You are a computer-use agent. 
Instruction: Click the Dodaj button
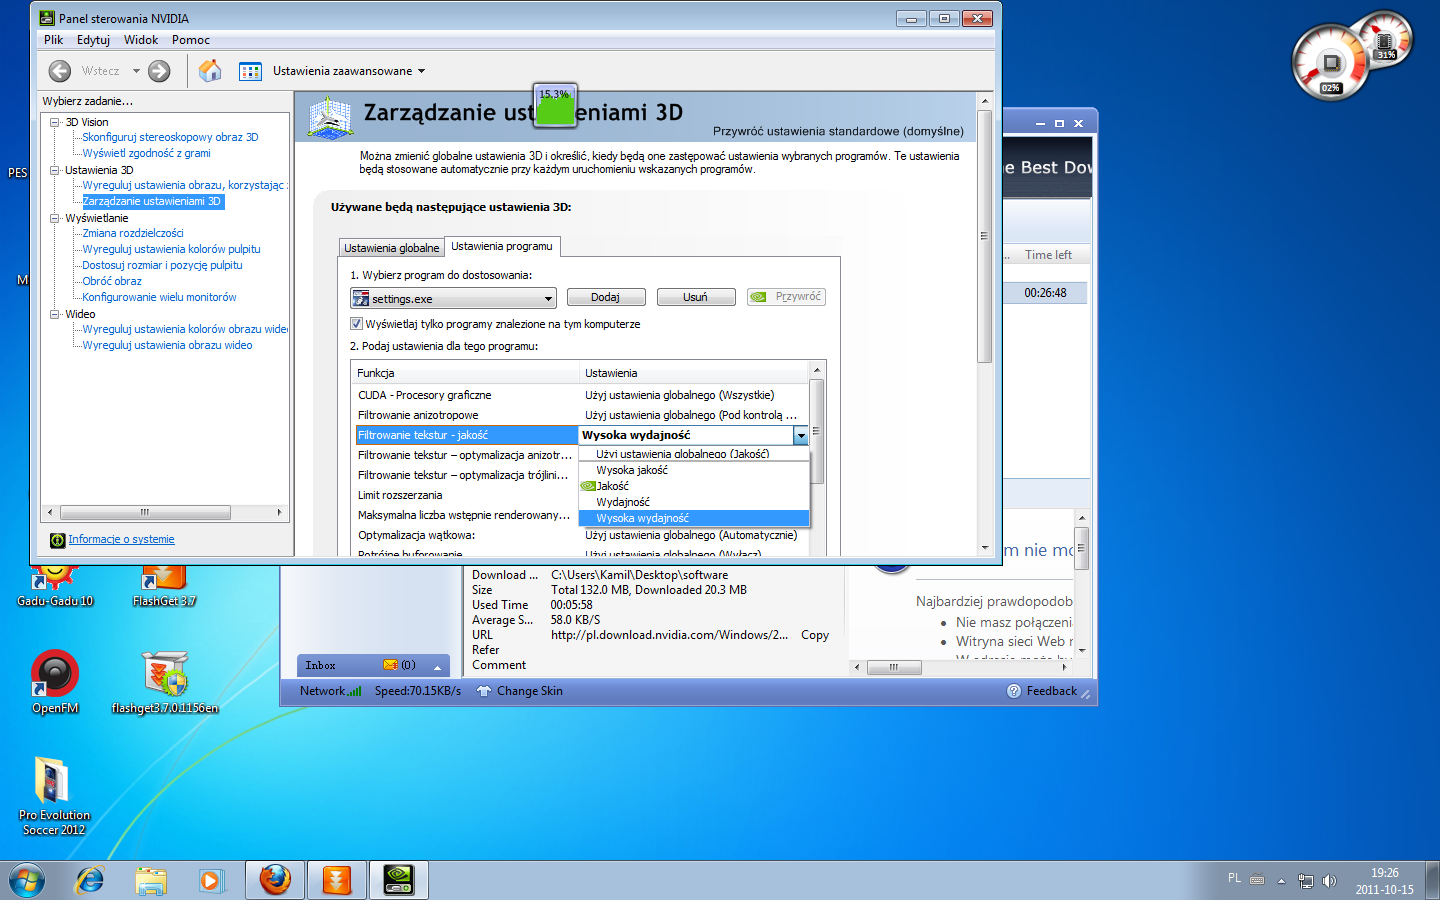605,297
